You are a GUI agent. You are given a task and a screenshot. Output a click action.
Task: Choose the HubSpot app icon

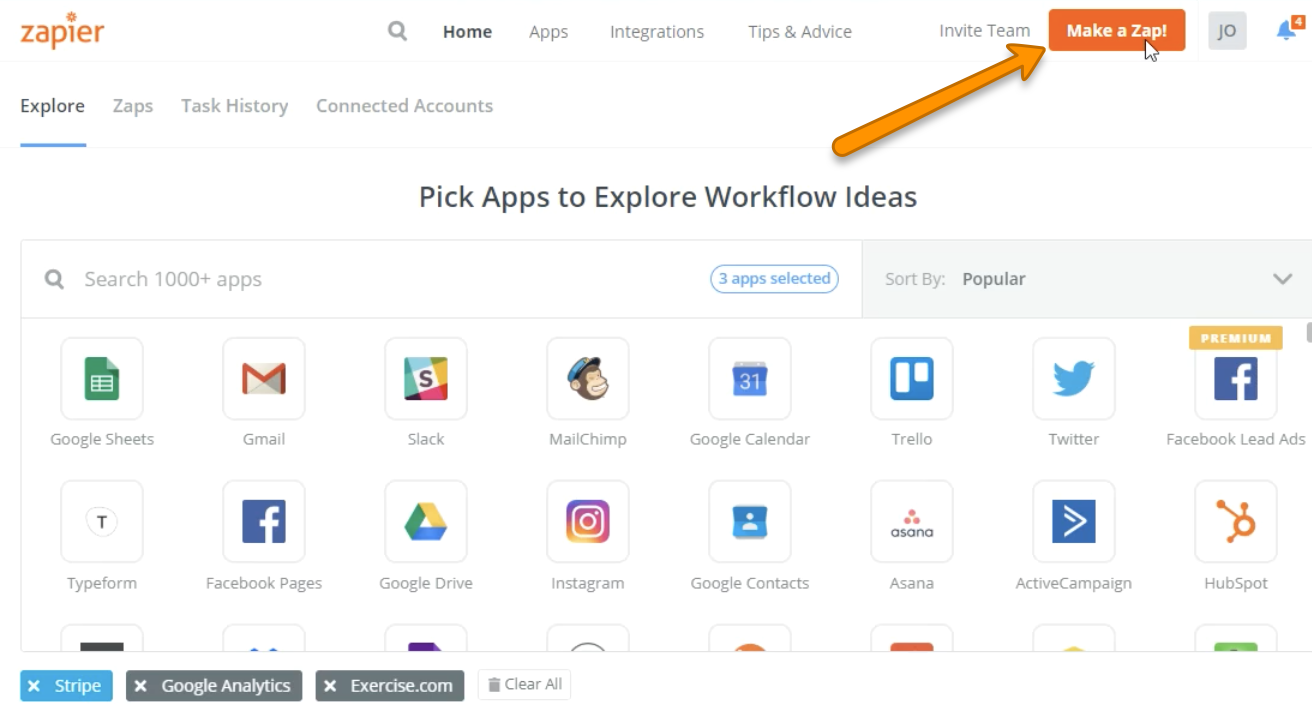[x=1236, y=522]
